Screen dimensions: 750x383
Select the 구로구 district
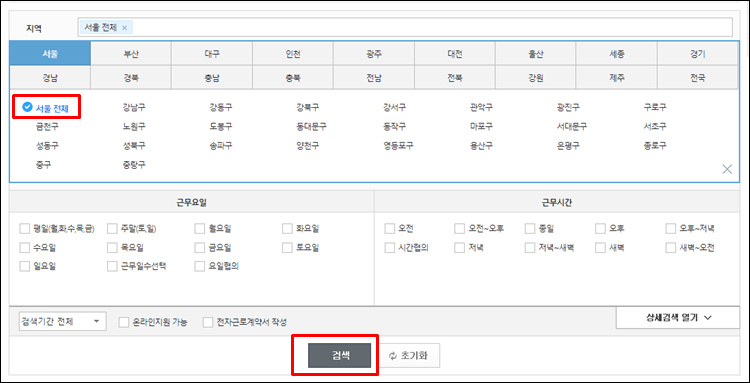(655, 107)
